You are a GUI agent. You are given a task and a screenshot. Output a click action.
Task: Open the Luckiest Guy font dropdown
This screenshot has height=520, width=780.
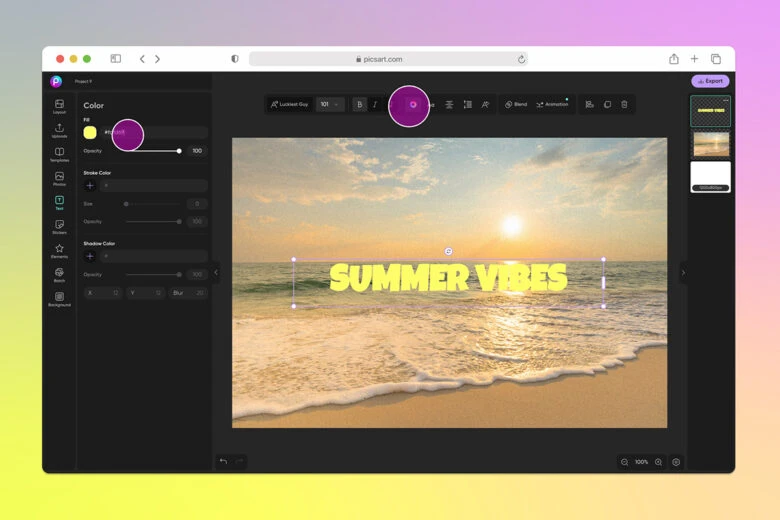point(289,104)
